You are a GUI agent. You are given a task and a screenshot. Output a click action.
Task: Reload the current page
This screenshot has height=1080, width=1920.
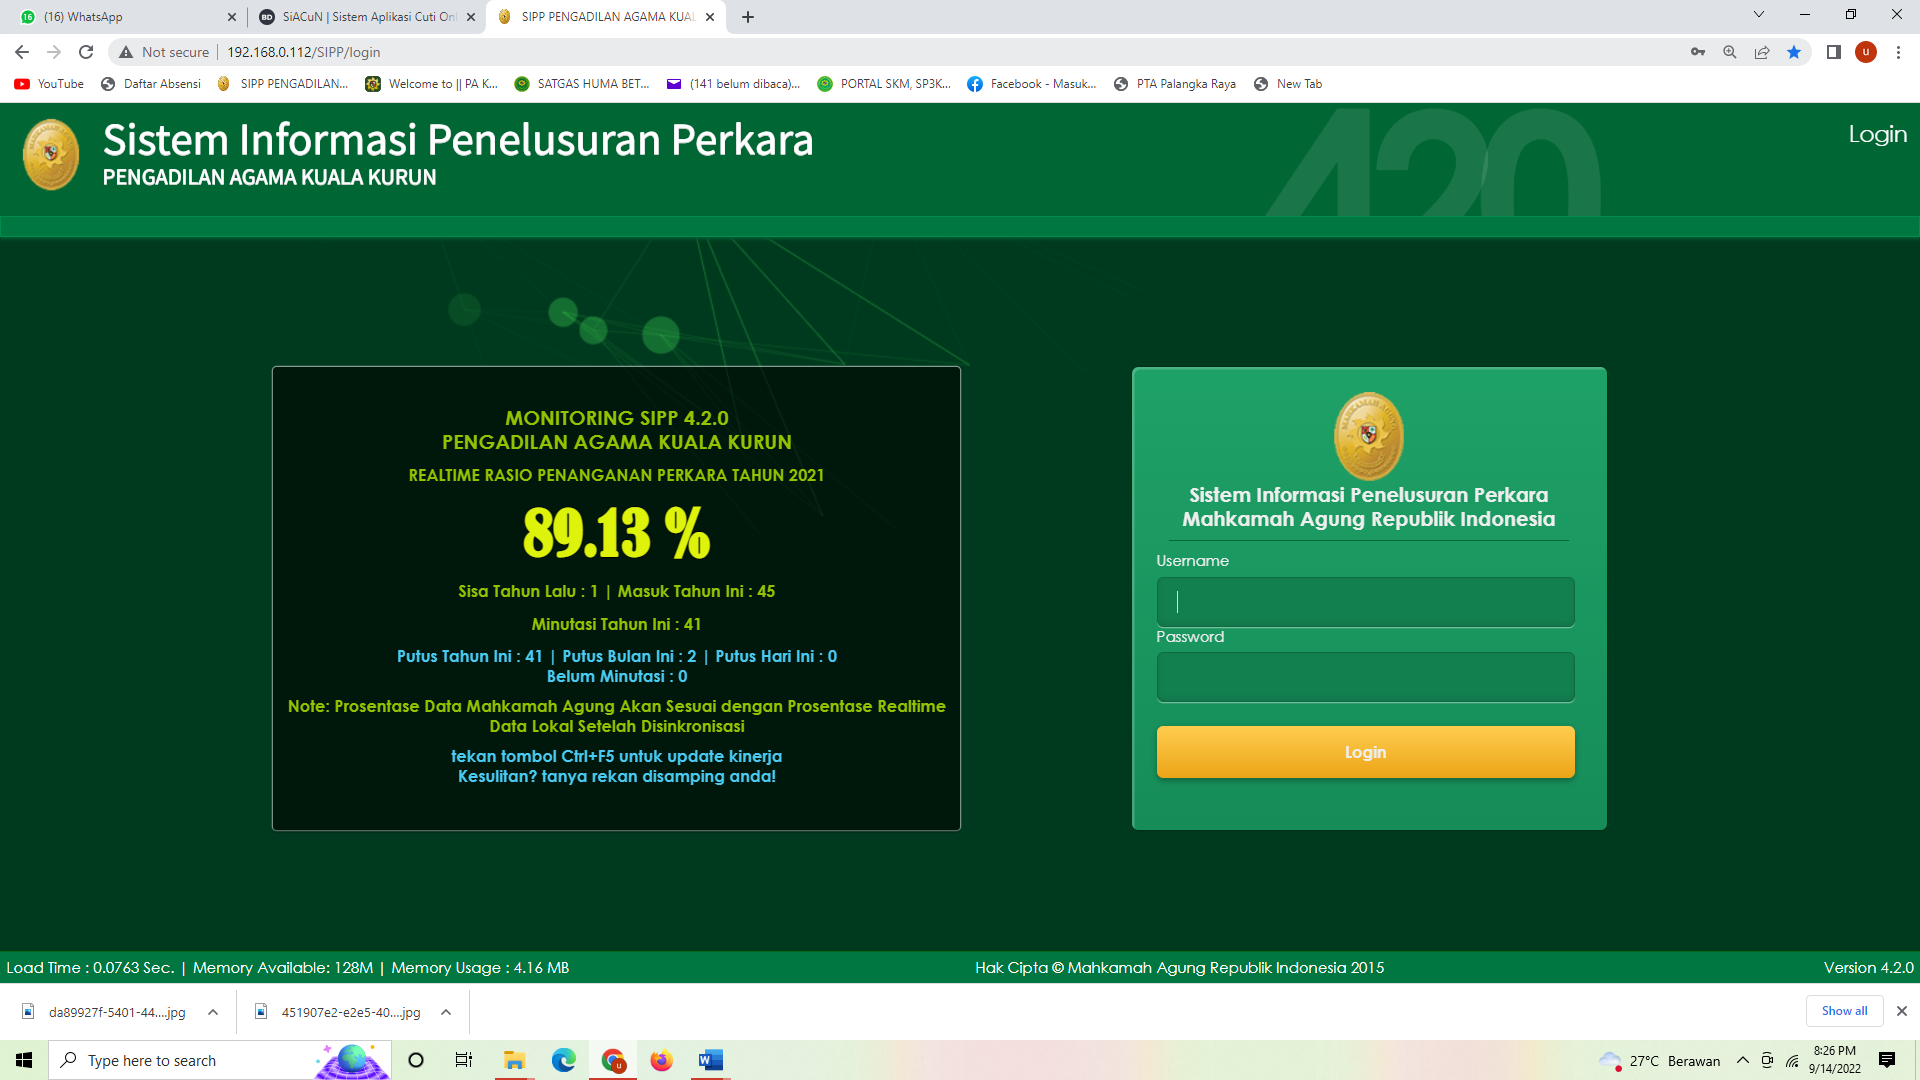(86, 52)
